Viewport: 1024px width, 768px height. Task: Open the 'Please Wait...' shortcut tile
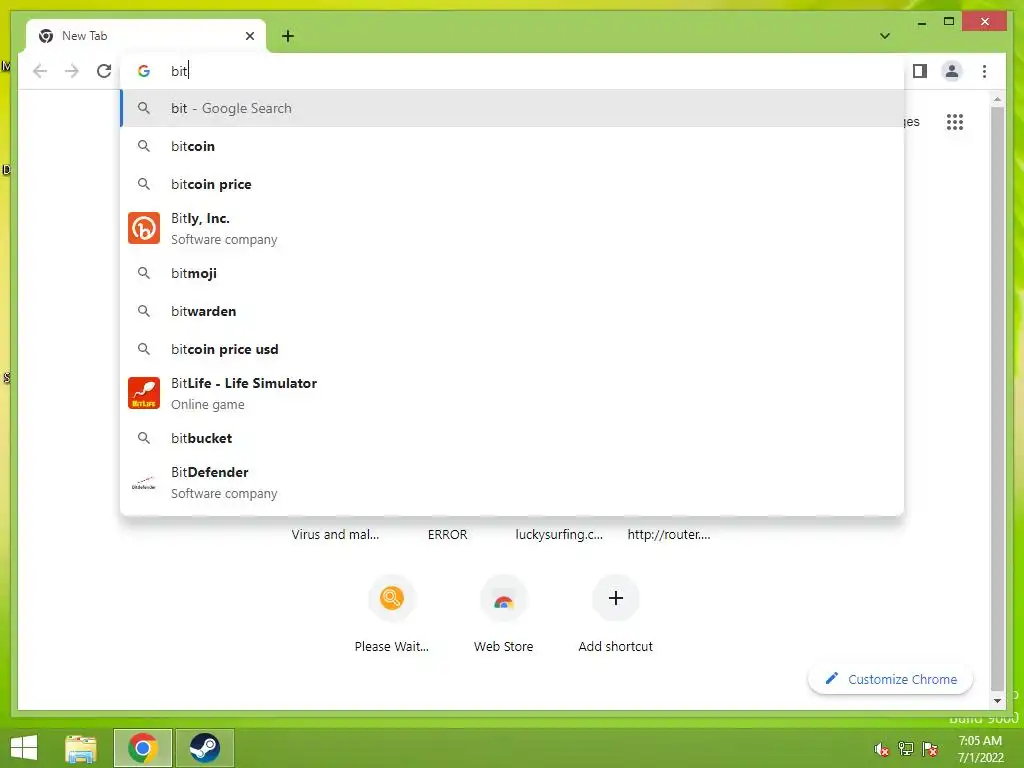(392, 615)
